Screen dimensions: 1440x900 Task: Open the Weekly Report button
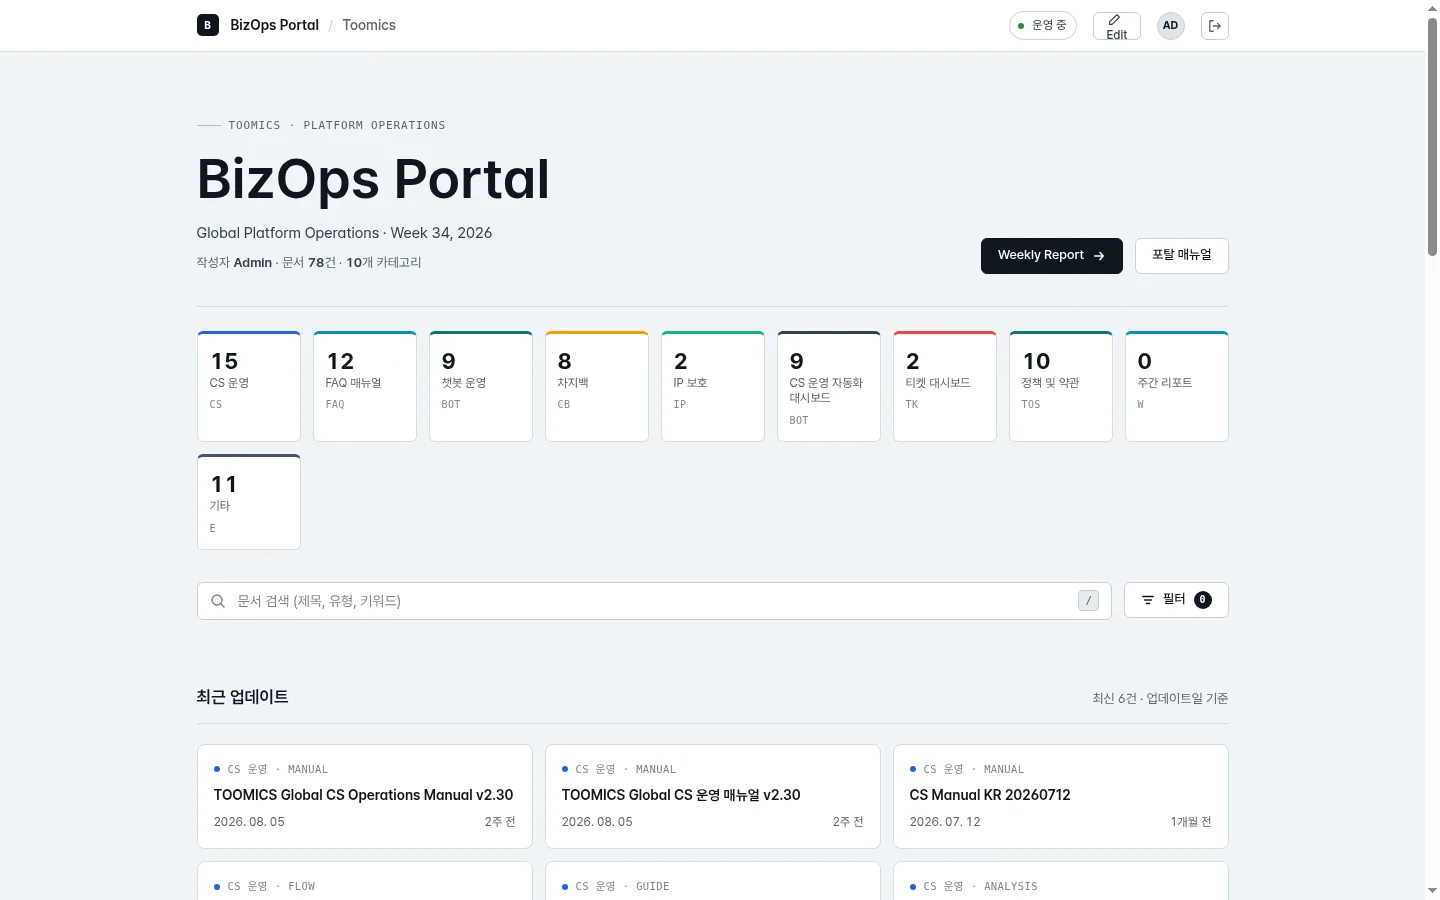pos(1051,255)
